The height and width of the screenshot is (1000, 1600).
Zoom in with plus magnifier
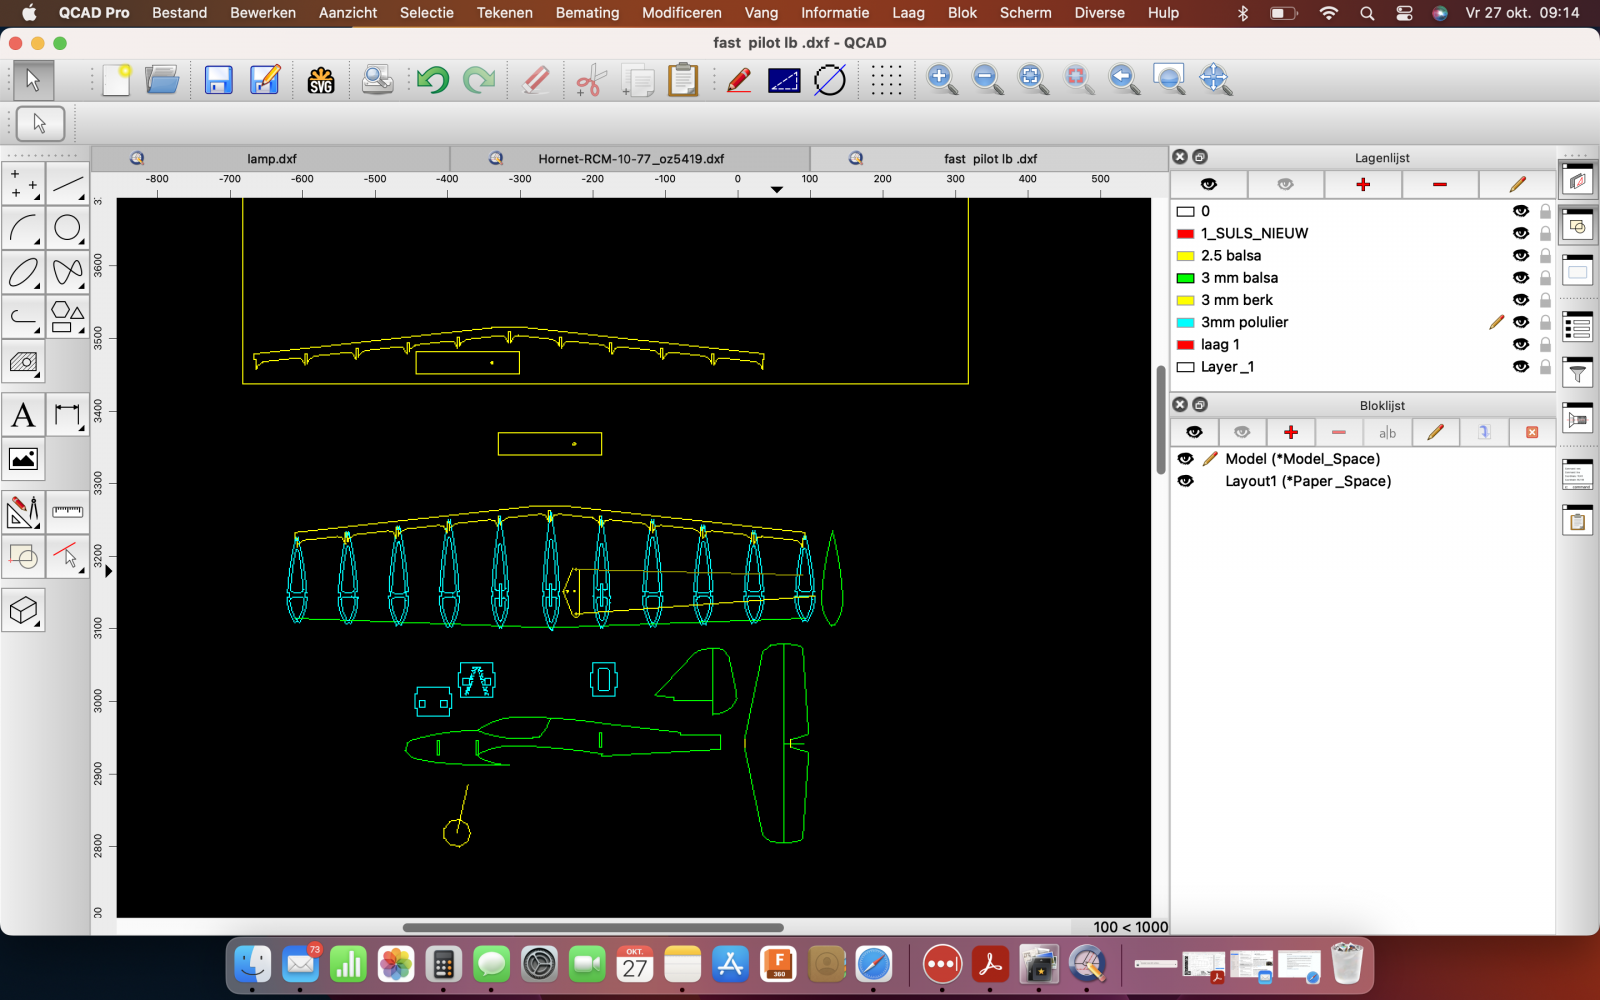click(942, 79)
